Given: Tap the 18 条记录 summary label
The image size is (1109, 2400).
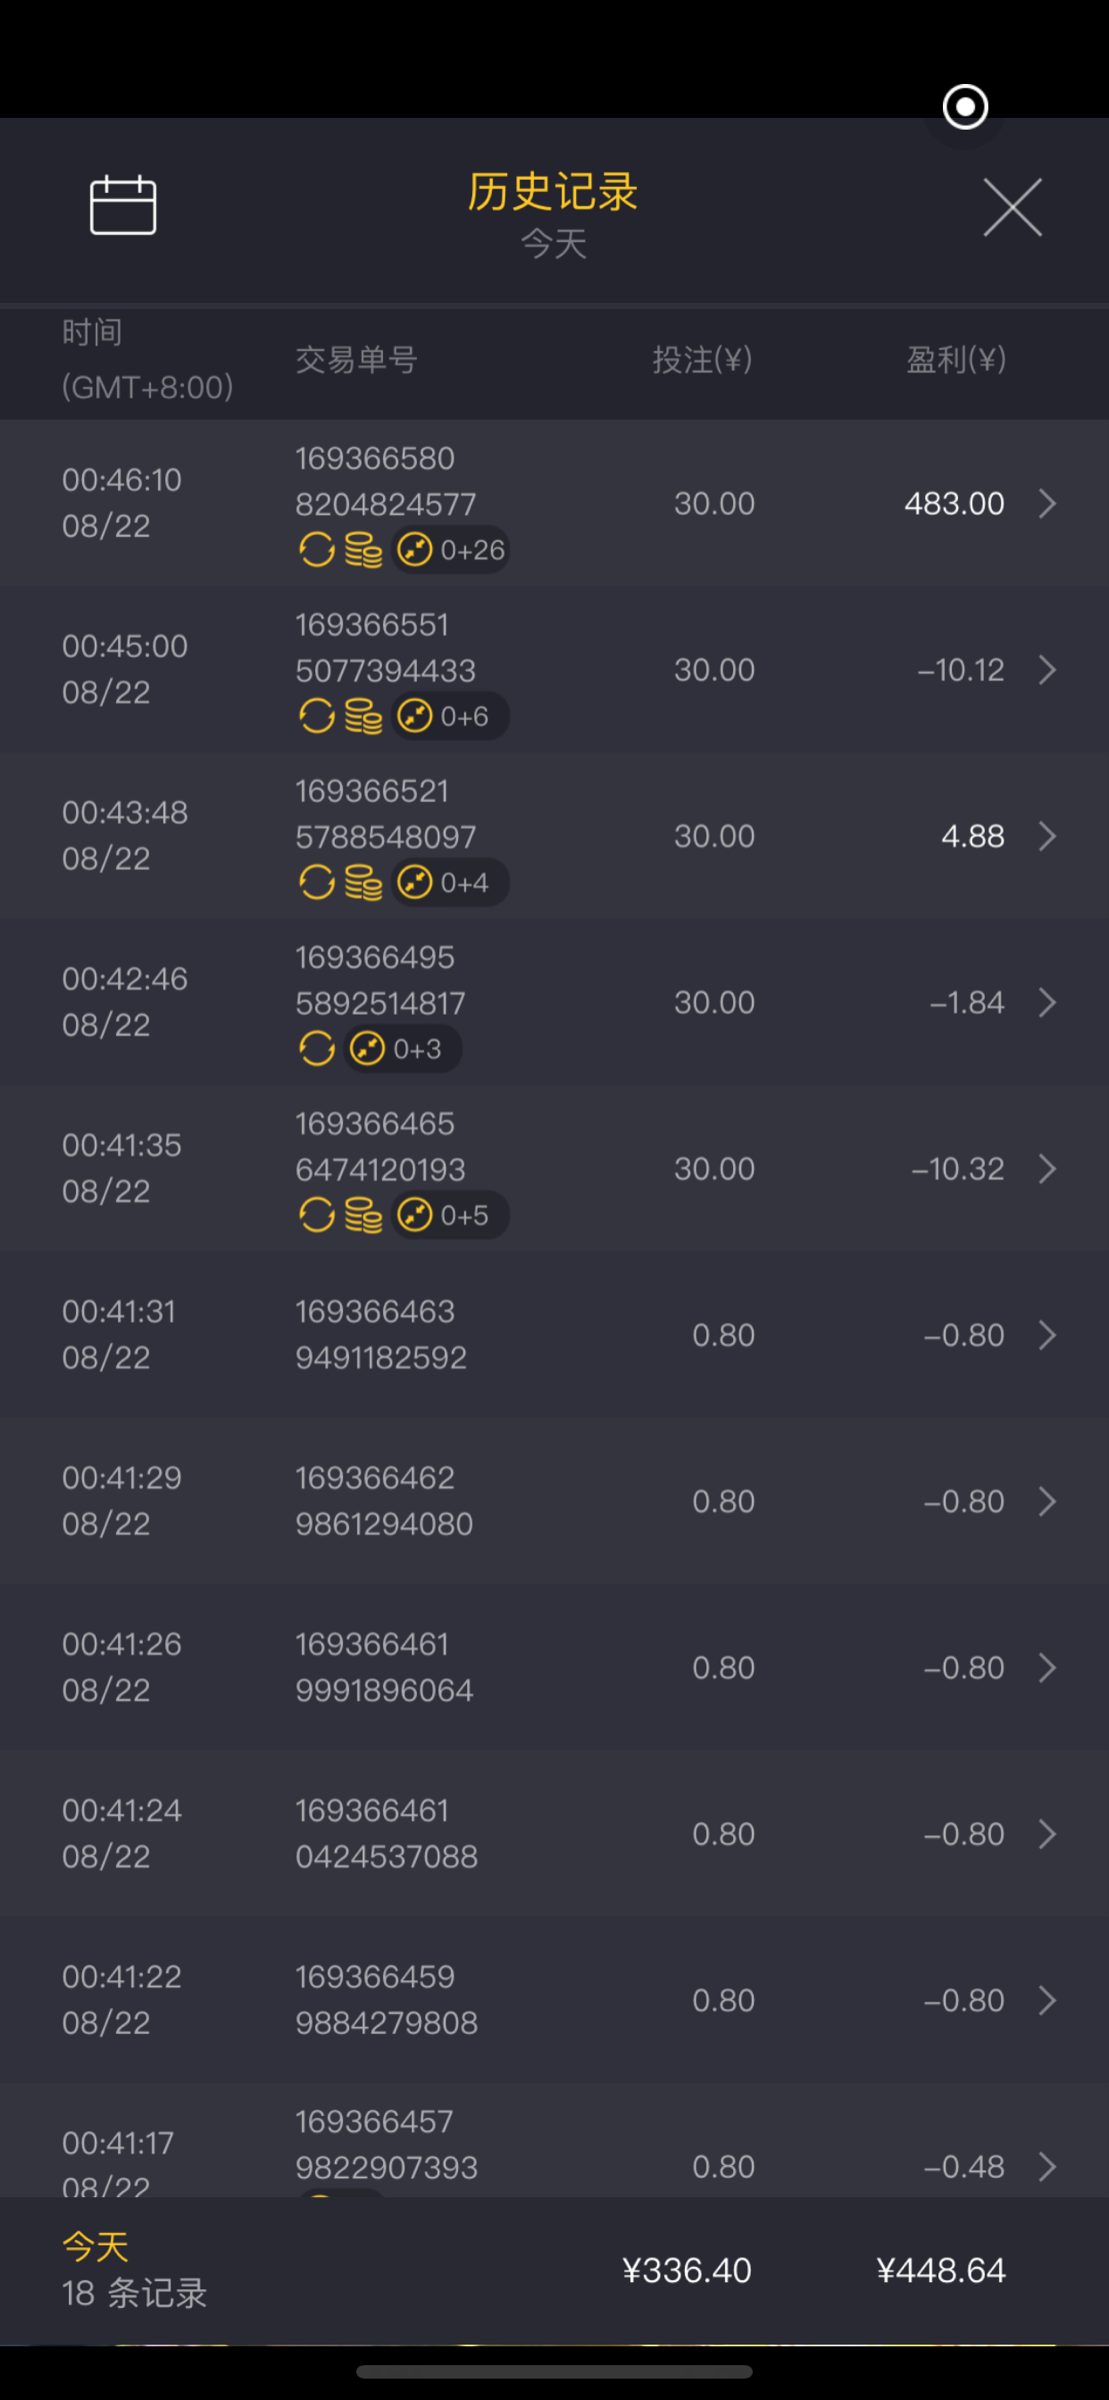Looking at the screenshot, I should tap(134, 2292).
